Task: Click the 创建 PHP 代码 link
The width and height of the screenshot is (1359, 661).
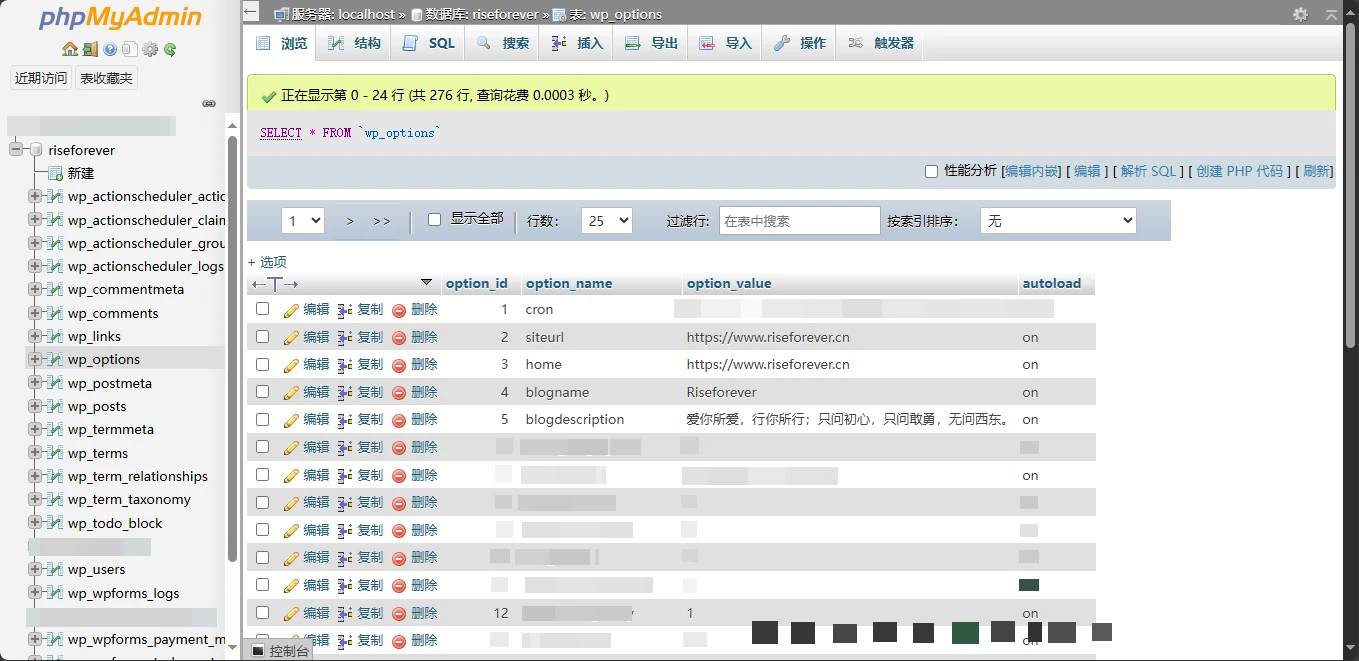Action: (x=1239, y=171)
